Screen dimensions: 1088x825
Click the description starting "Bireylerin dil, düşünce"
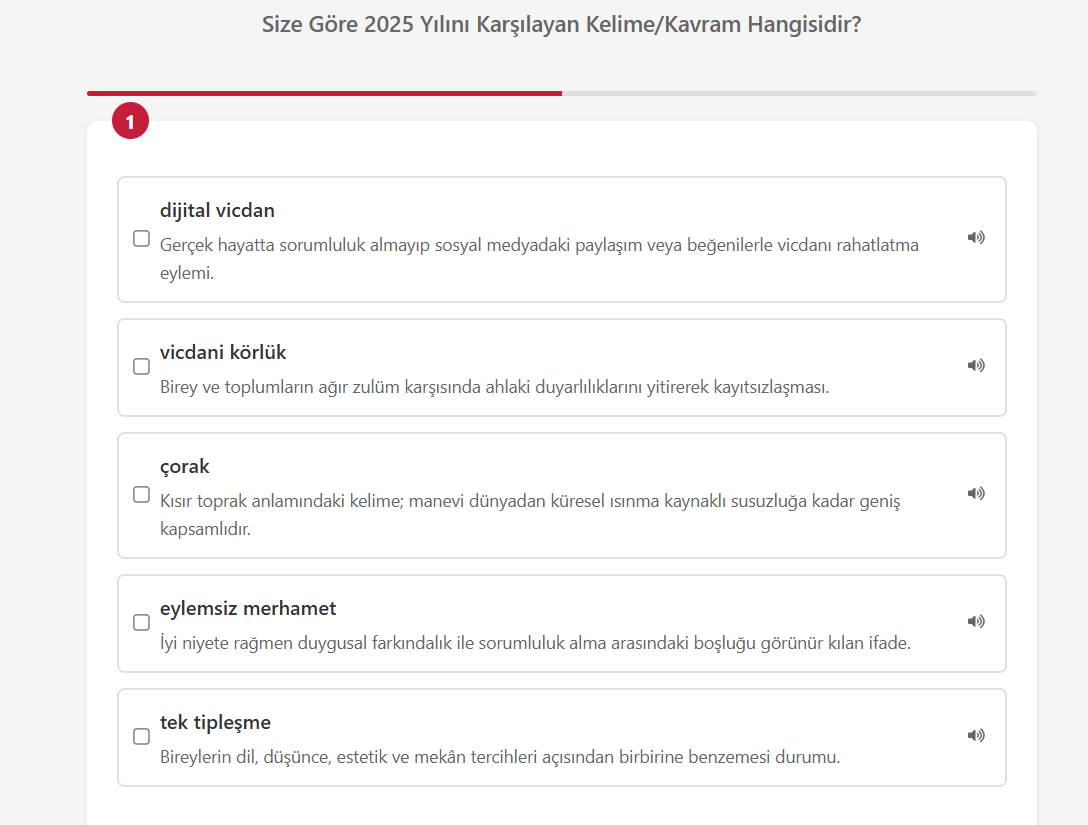500,757
